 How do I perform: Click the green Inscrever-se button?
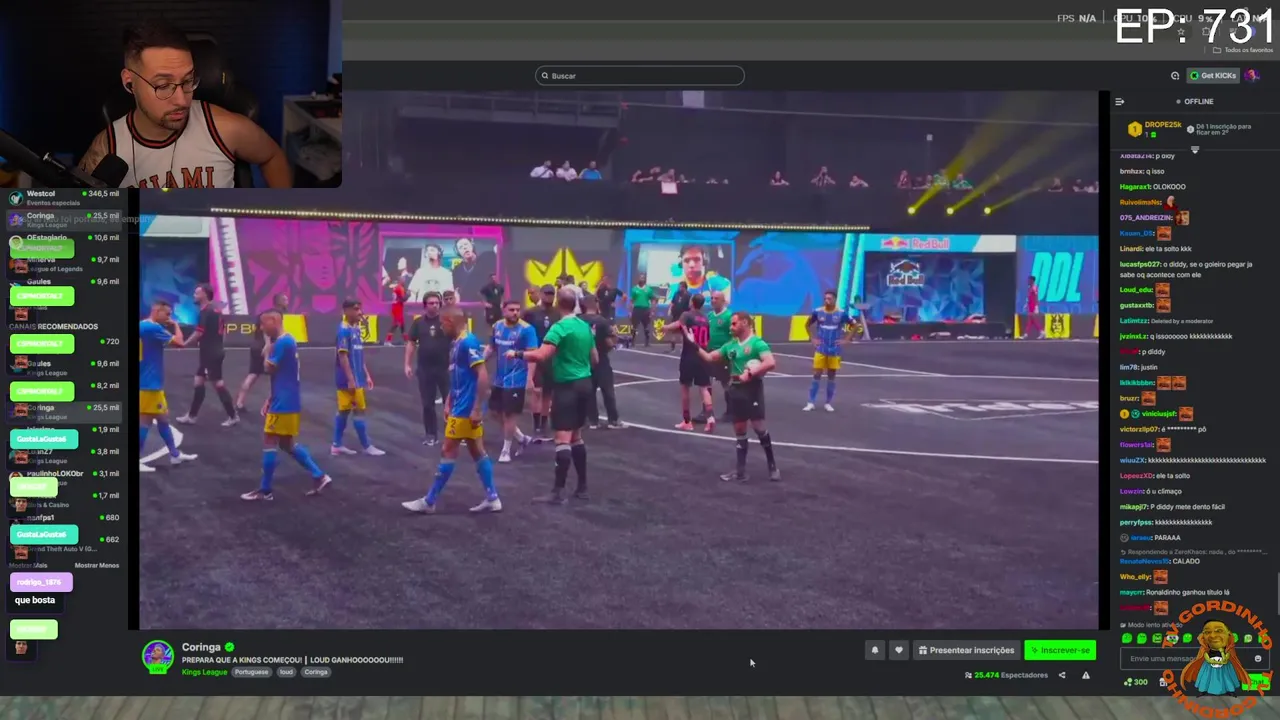(x=1060, y=650)
